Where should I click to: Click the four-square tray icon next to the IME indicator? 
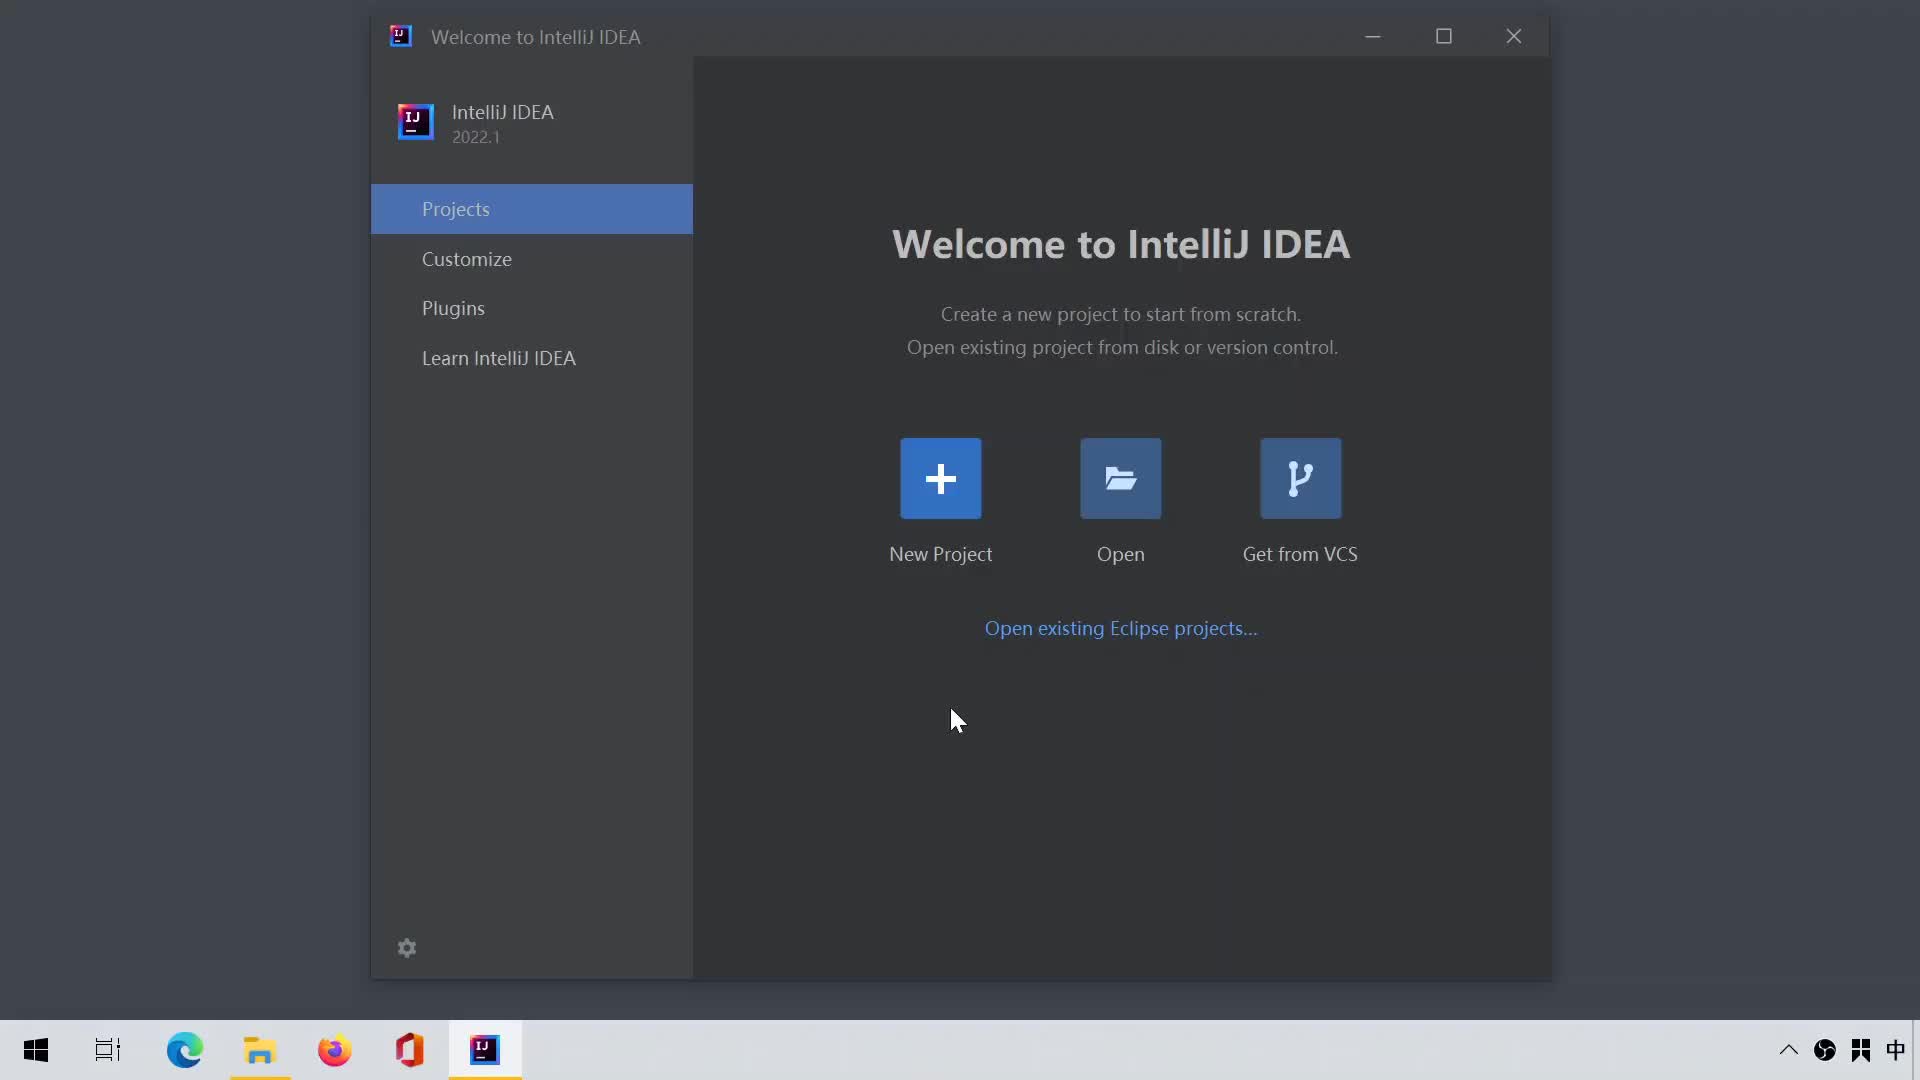tap(1861, 1050)
